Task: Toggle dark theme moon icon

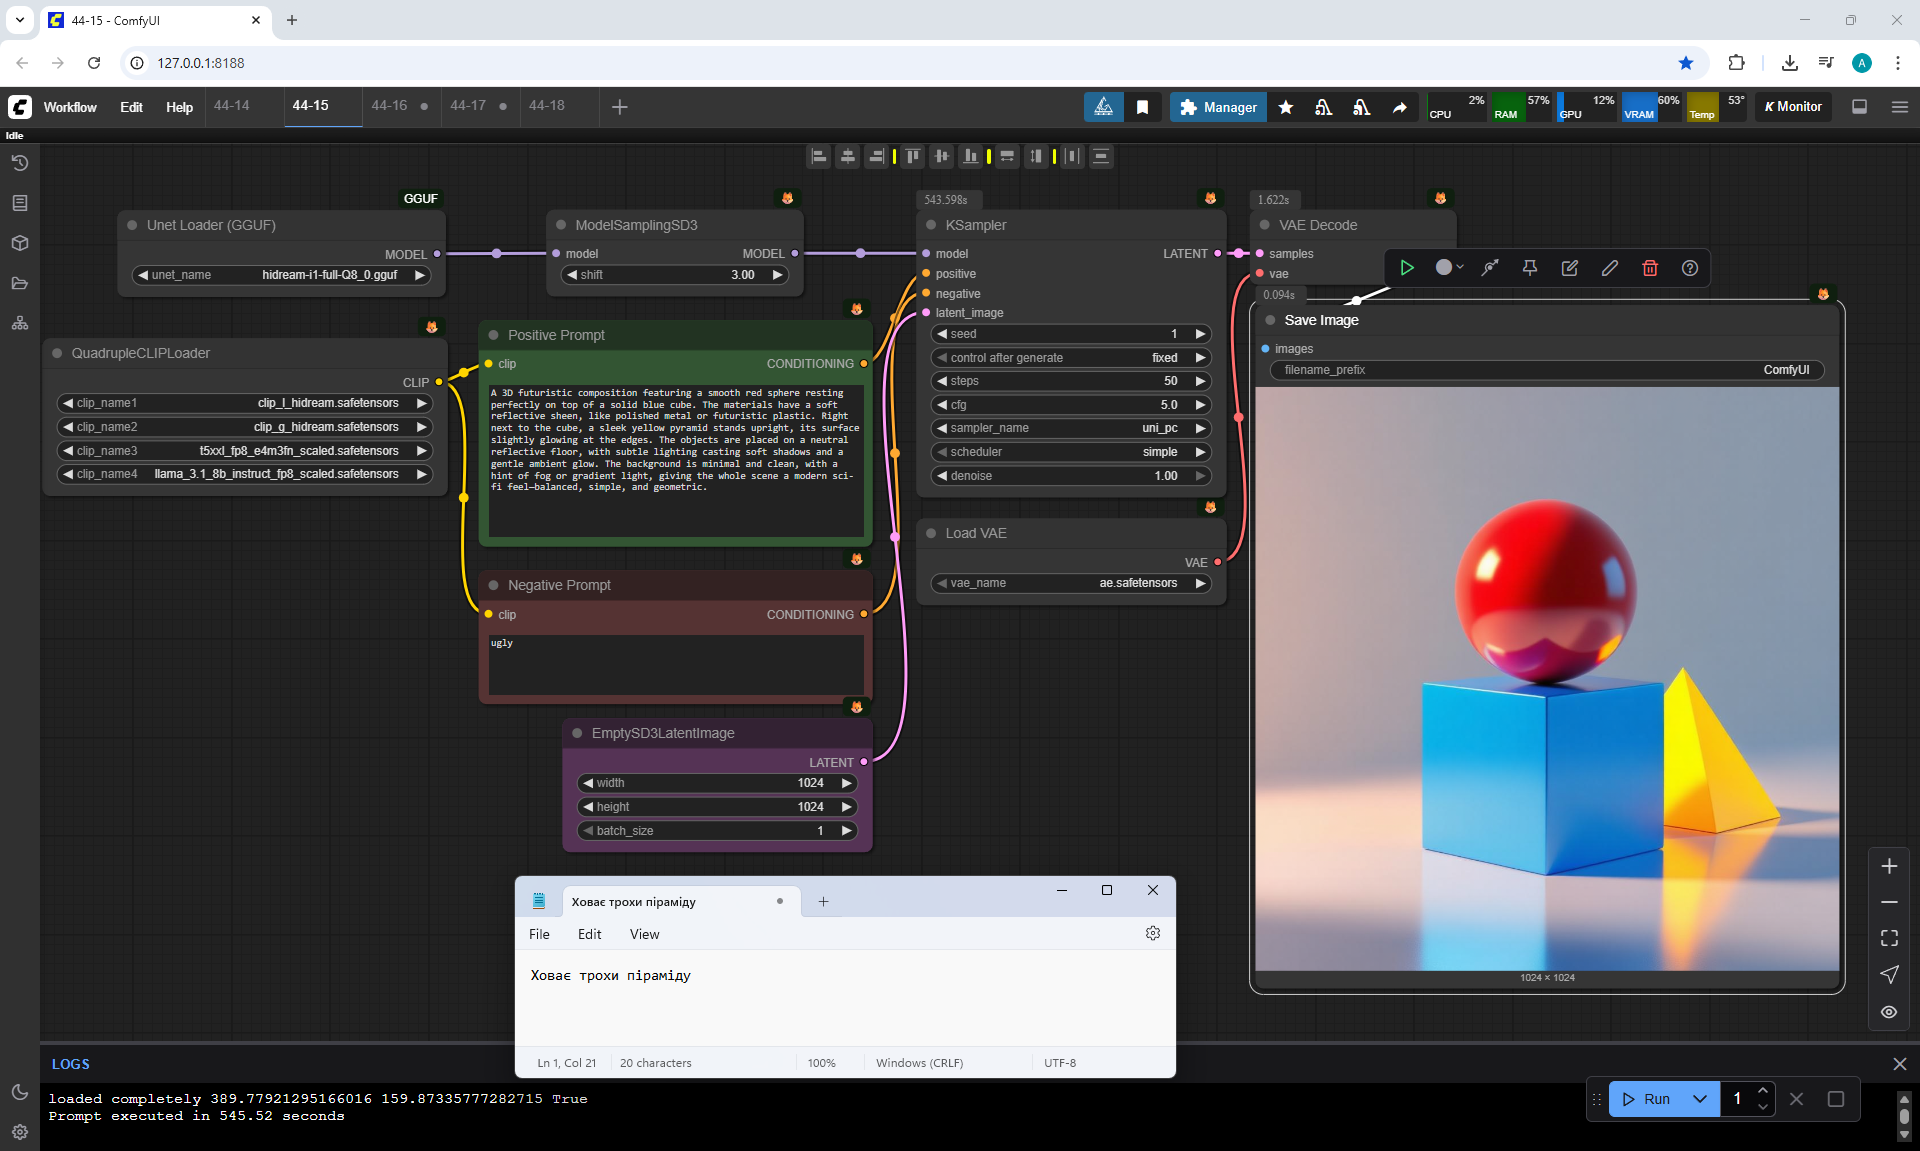Action: click(x=19, y=1092)
